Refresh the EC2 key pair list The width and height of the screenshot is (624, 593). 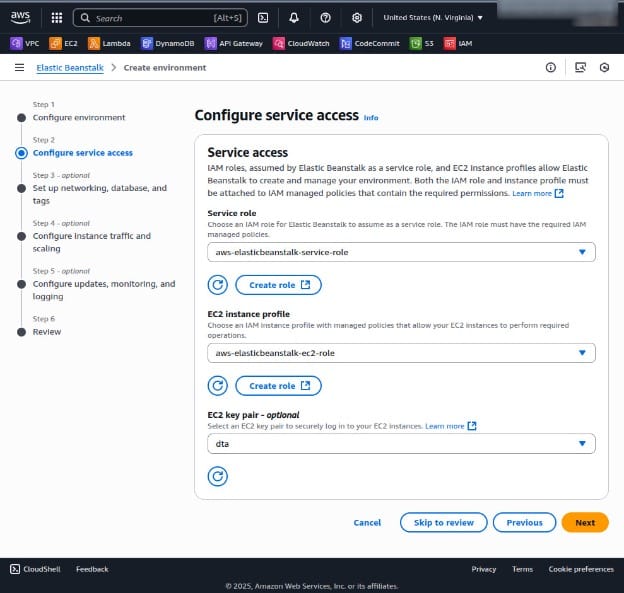click(218, 476)
